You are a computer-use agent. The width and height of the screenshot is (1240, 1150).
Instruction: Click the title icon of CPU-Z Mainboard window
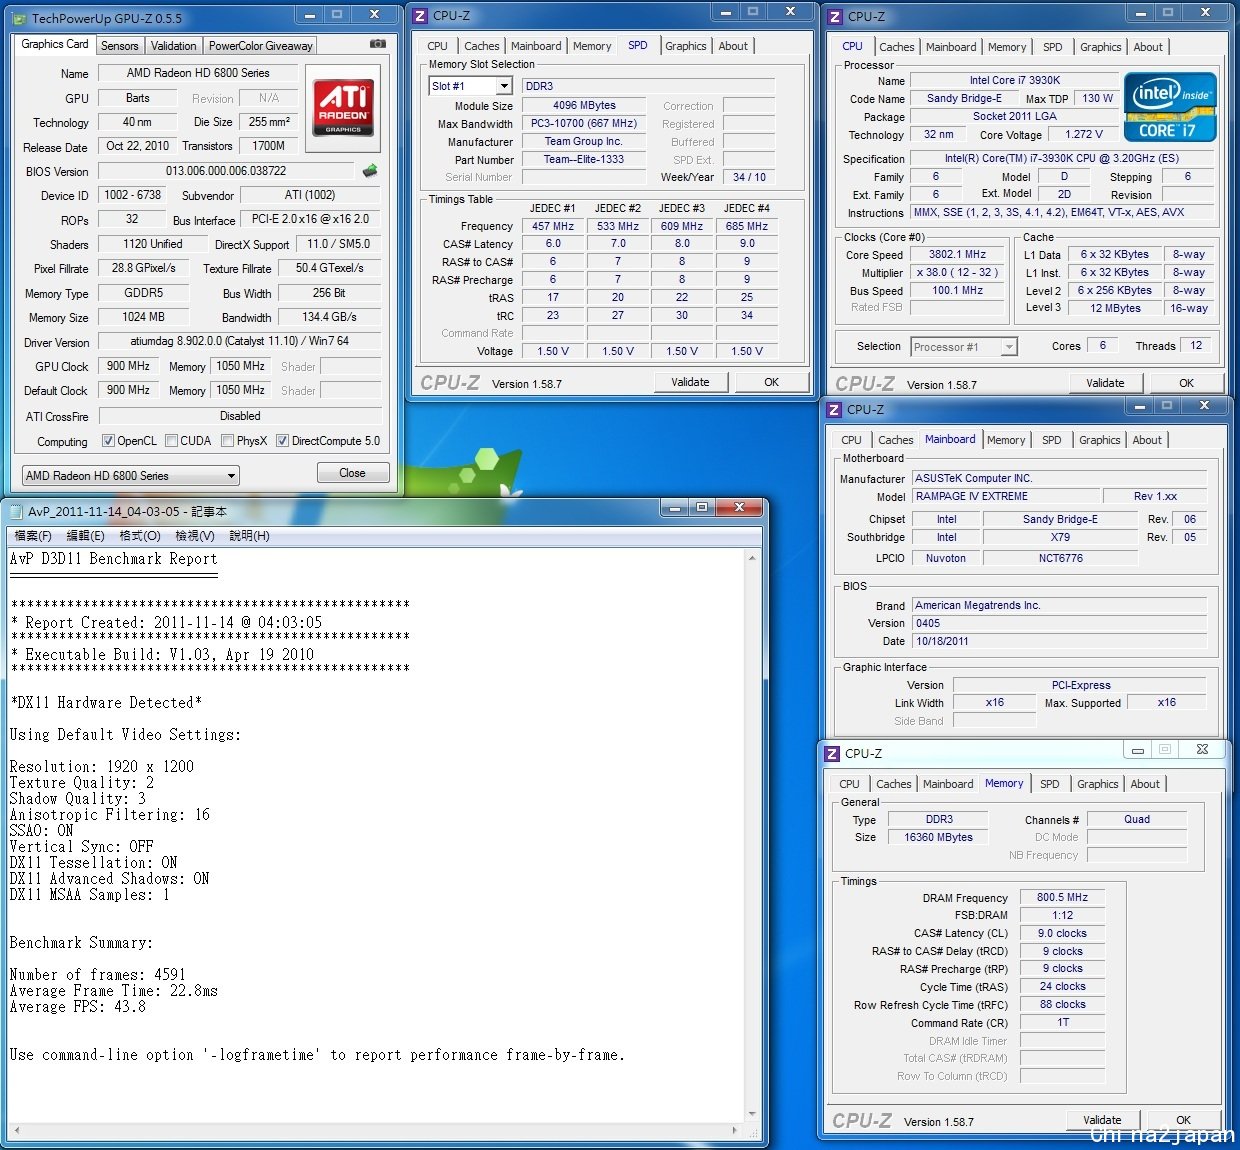(x=834, y=409)
